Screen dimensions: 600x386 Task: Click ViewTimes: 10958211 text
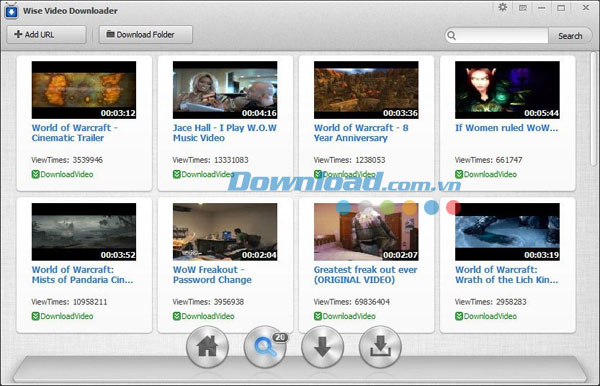pyautogui.click(x=69, y=302)
